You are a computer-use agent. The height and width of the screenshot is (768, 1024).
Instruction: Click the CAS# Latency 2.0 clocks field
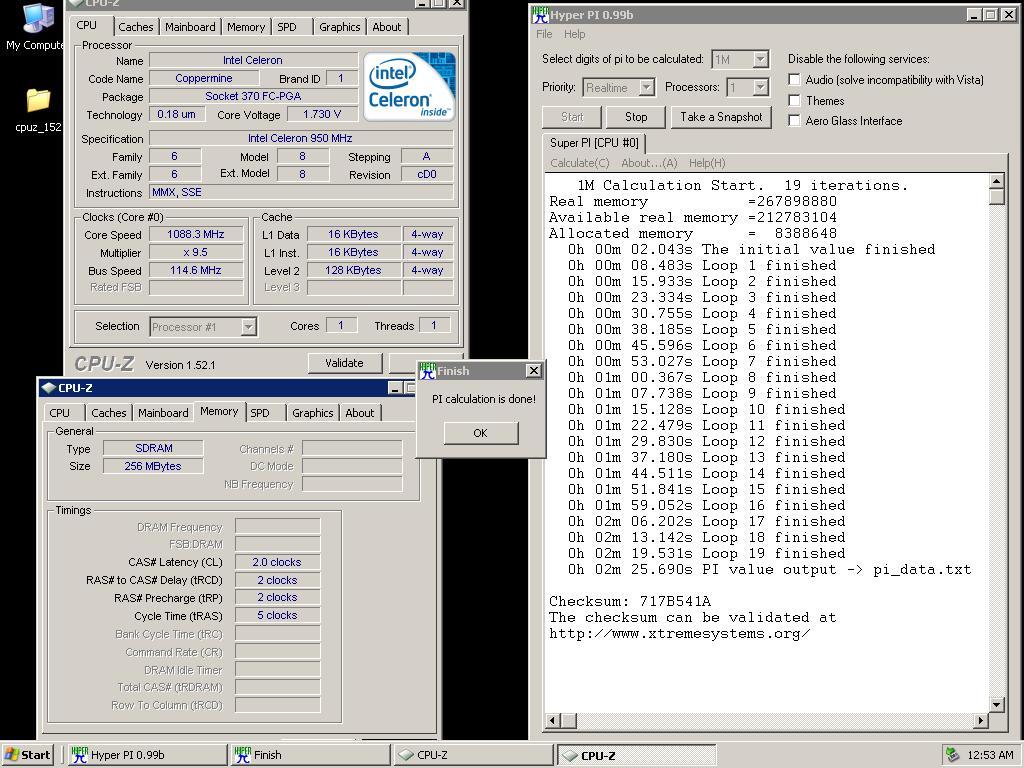(x=277, y=562)
